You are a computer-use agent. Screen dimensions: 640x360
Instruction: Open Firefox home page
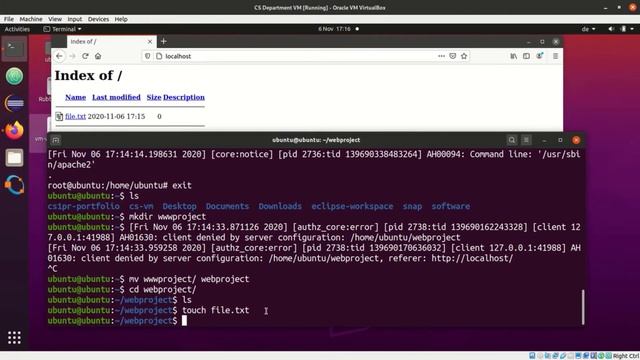98,56
